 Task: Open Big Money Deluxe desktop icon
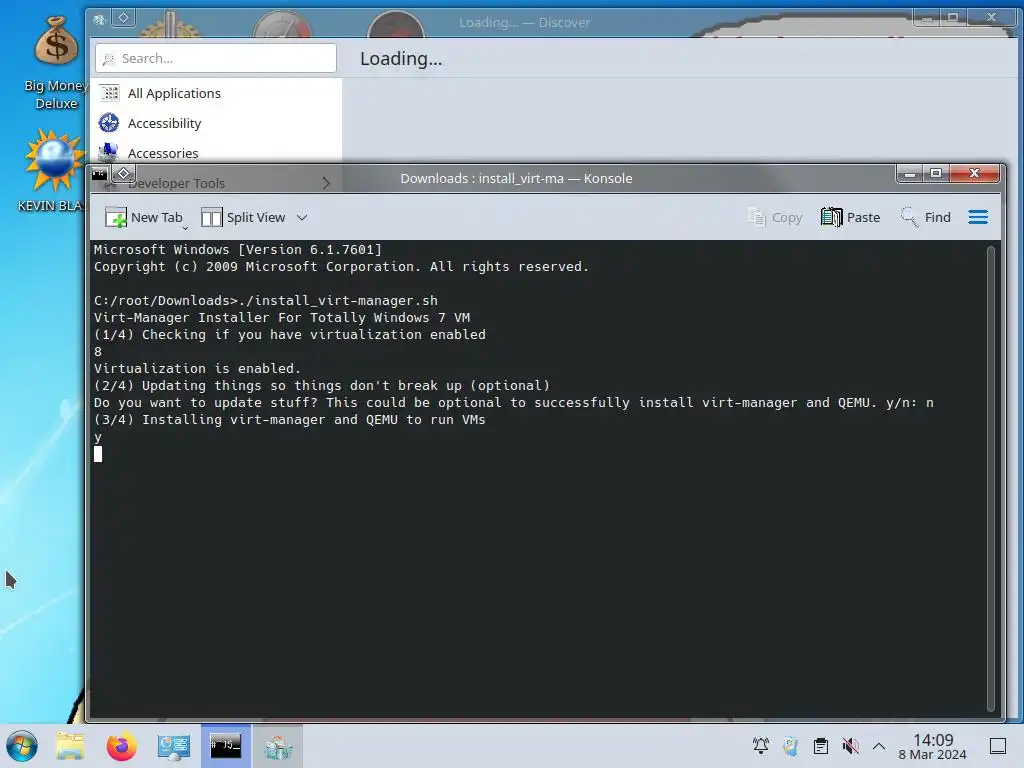56,62
